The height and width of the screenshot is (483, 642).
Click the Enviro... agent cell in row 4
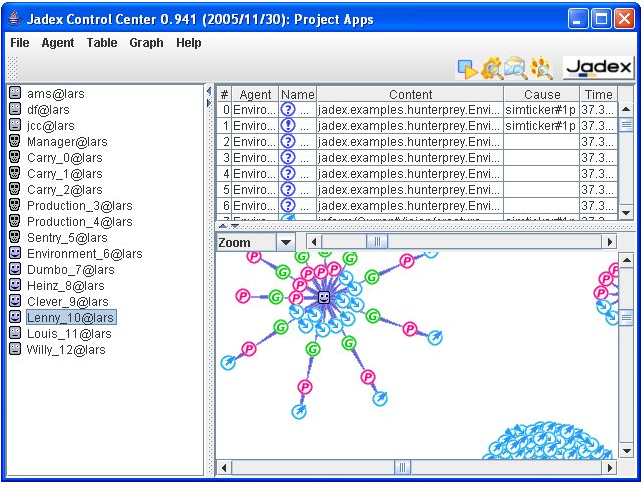[255, 174]
